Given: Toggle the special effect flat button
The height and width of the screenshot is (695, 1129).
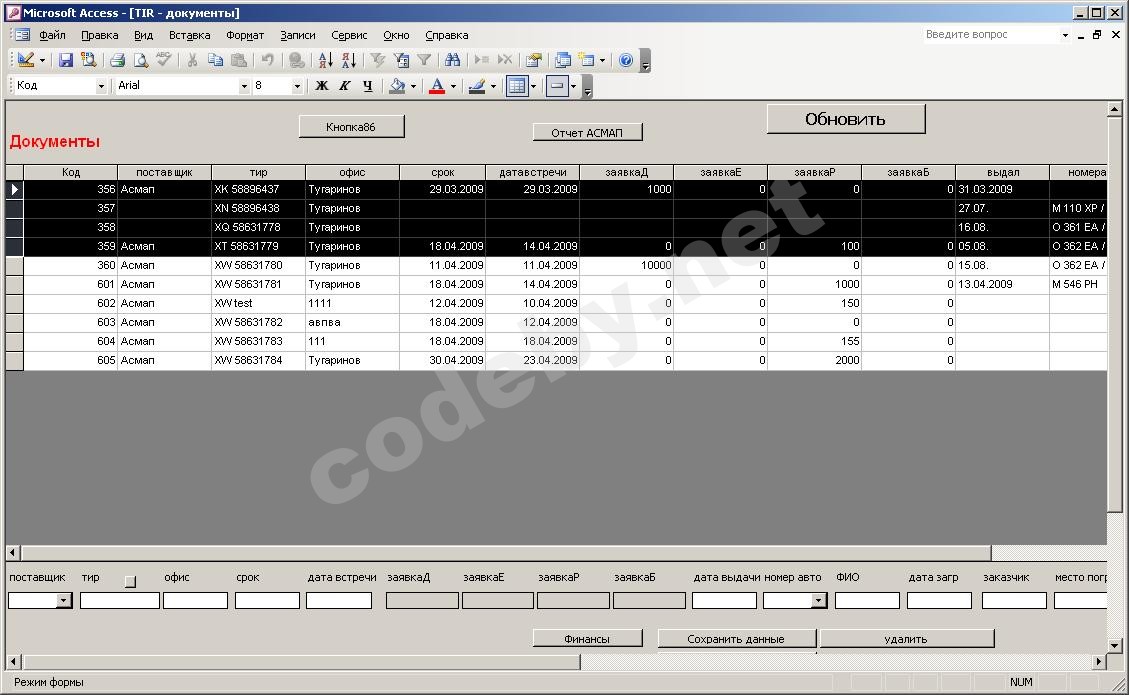Looking at the screenshot, I should (x=557, y=86).
